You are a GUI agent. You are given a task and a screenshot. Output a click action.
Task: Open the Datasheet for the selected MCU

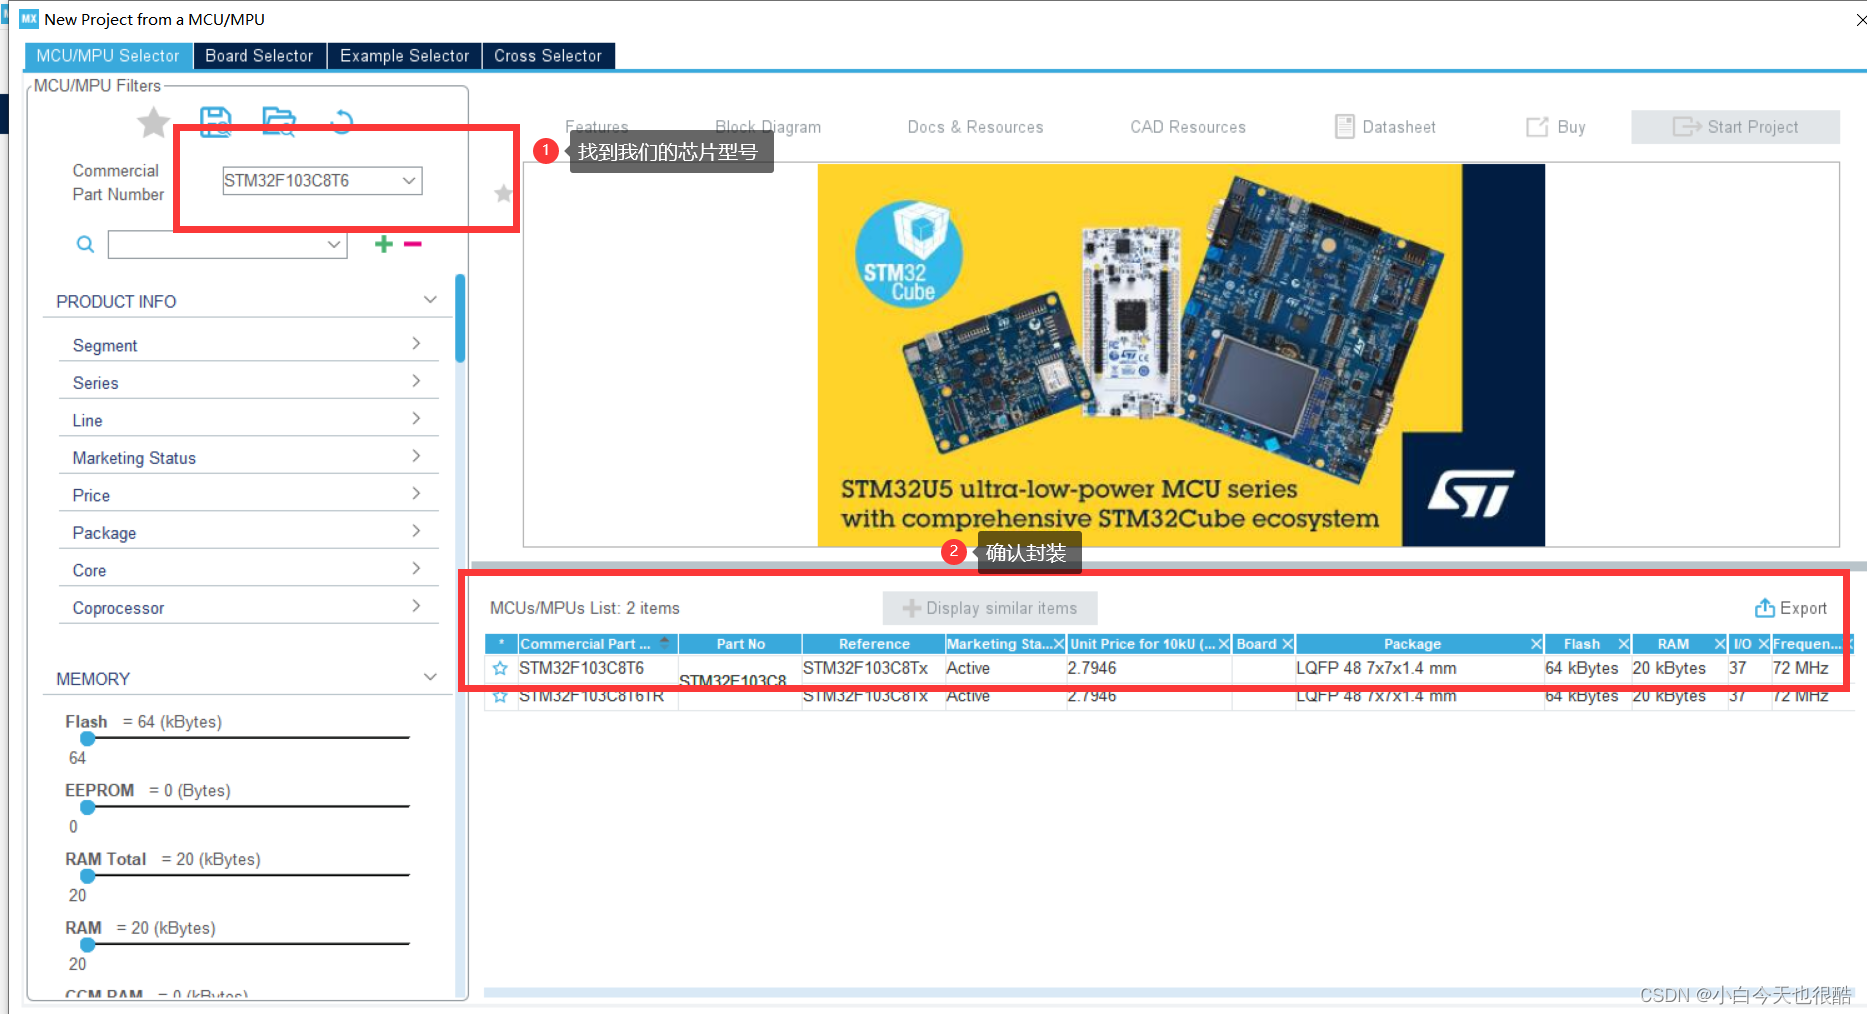(x=1385, y=127)
